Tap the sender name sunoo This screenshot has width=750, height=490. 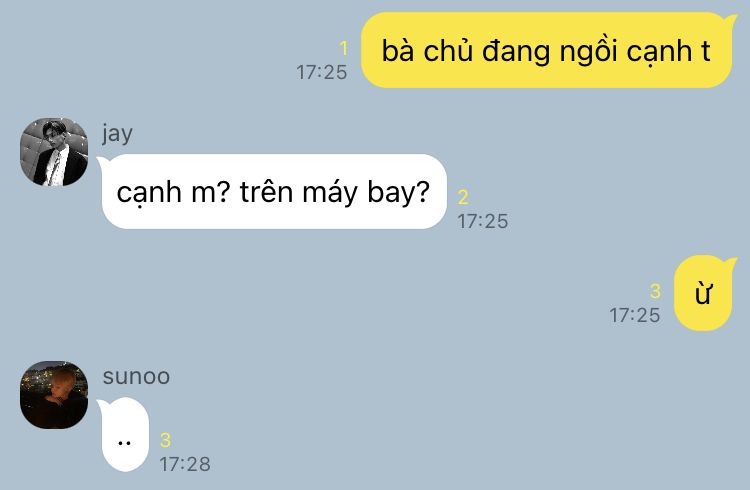(136, 377)
